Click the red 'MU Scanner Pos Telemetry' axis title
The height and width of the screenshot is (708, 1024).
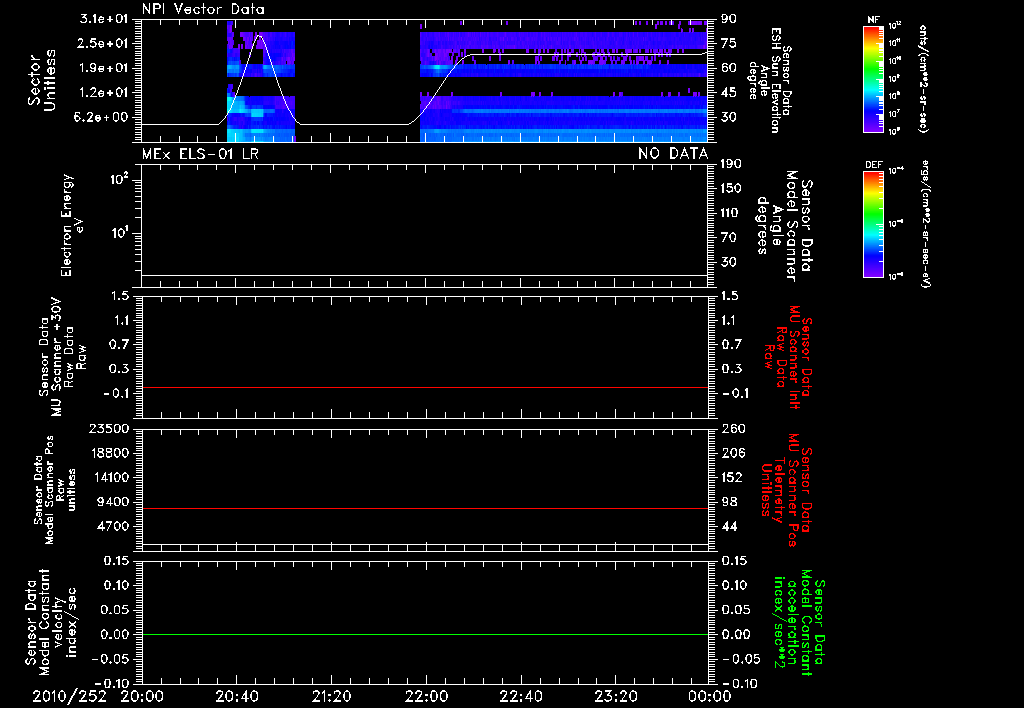click(x=787, y=490)
